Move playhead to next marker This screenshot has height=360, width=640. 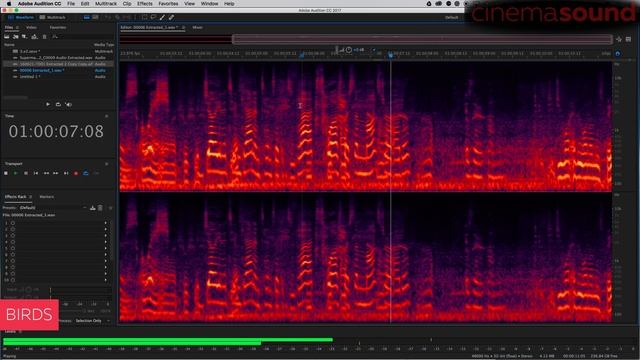[x=66, y=173]
